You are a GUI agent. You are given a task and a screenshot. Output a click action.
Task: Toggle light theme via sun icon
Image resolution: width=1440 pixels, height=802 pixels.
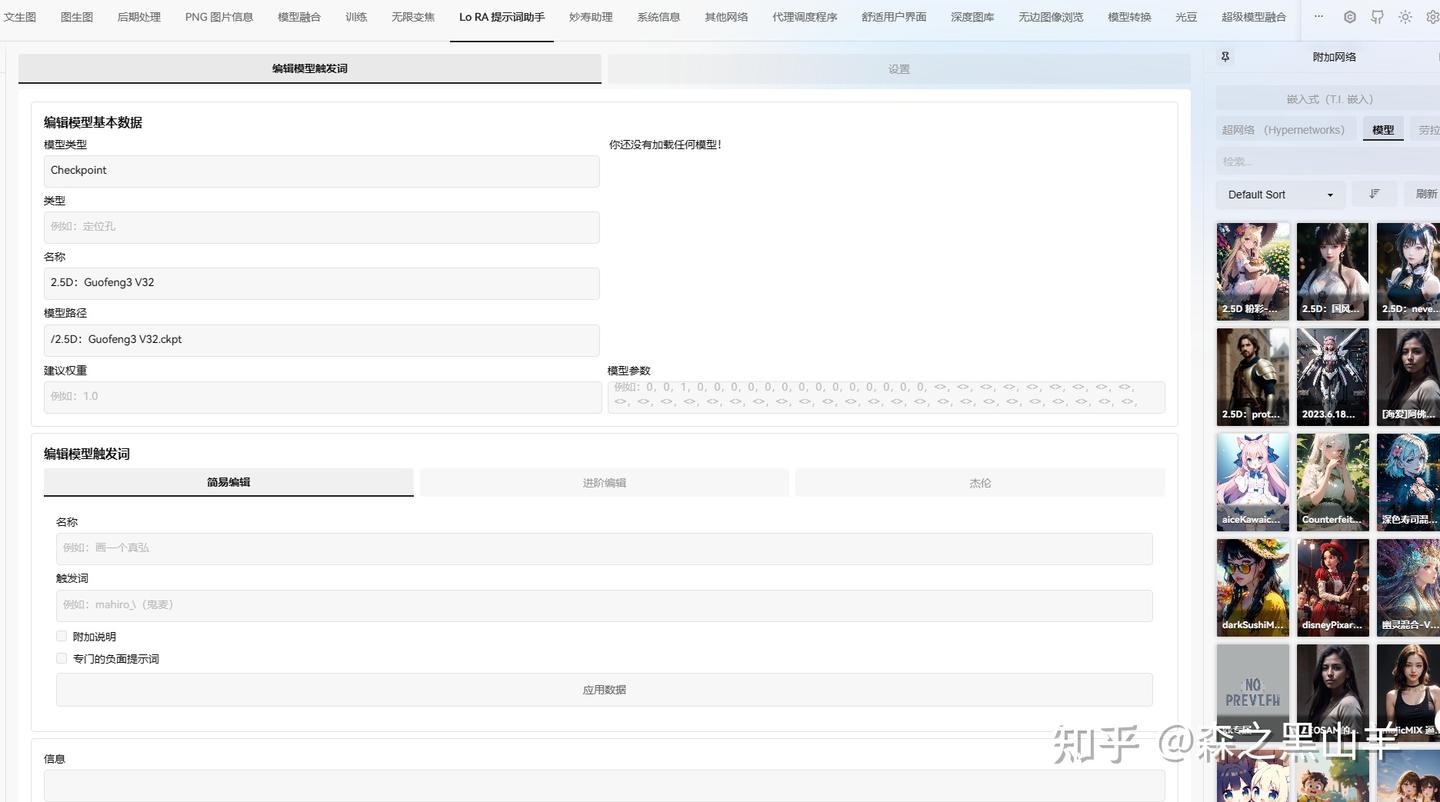tap(1405, 17)
